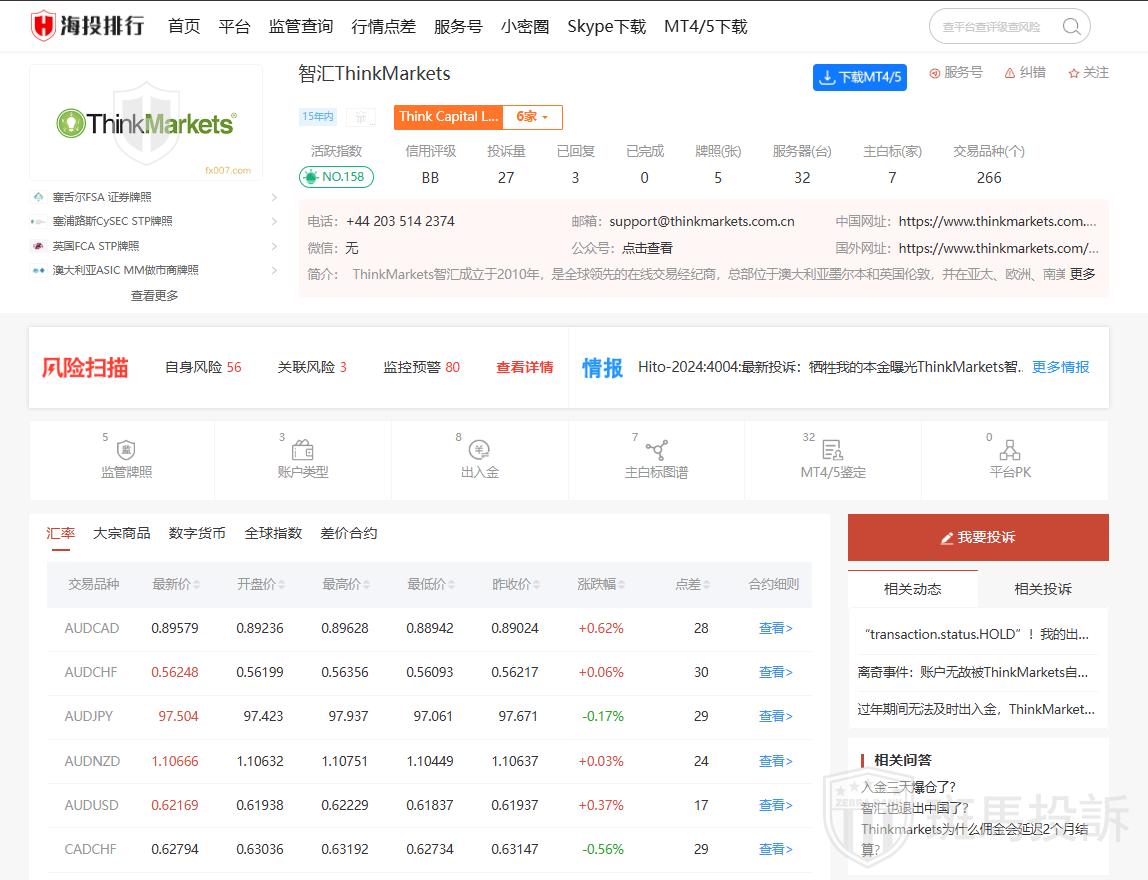Screen dimensions: 1148x880
Task: Expand 查看更多 under the license list
Action: [154, 296]
